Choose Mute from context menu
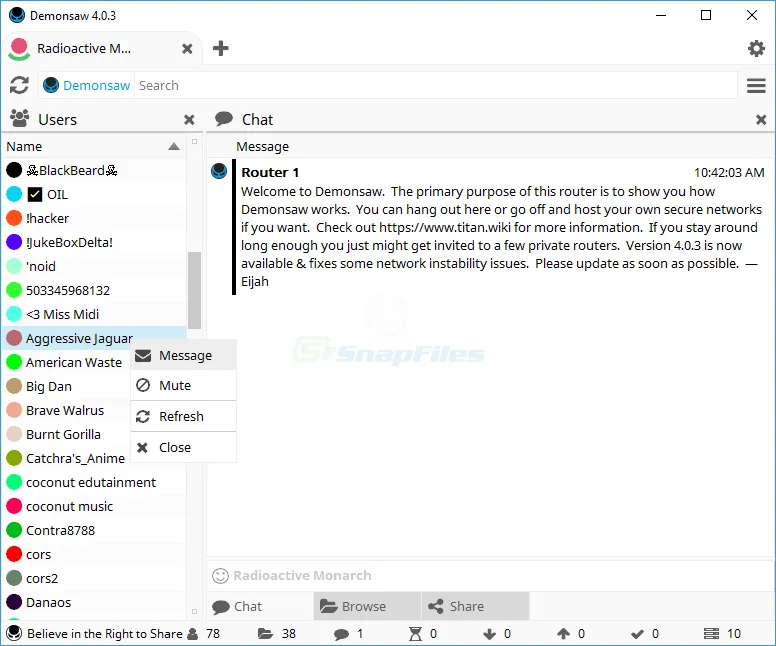This screenshot has height=646, width=776. coord(184,385)
